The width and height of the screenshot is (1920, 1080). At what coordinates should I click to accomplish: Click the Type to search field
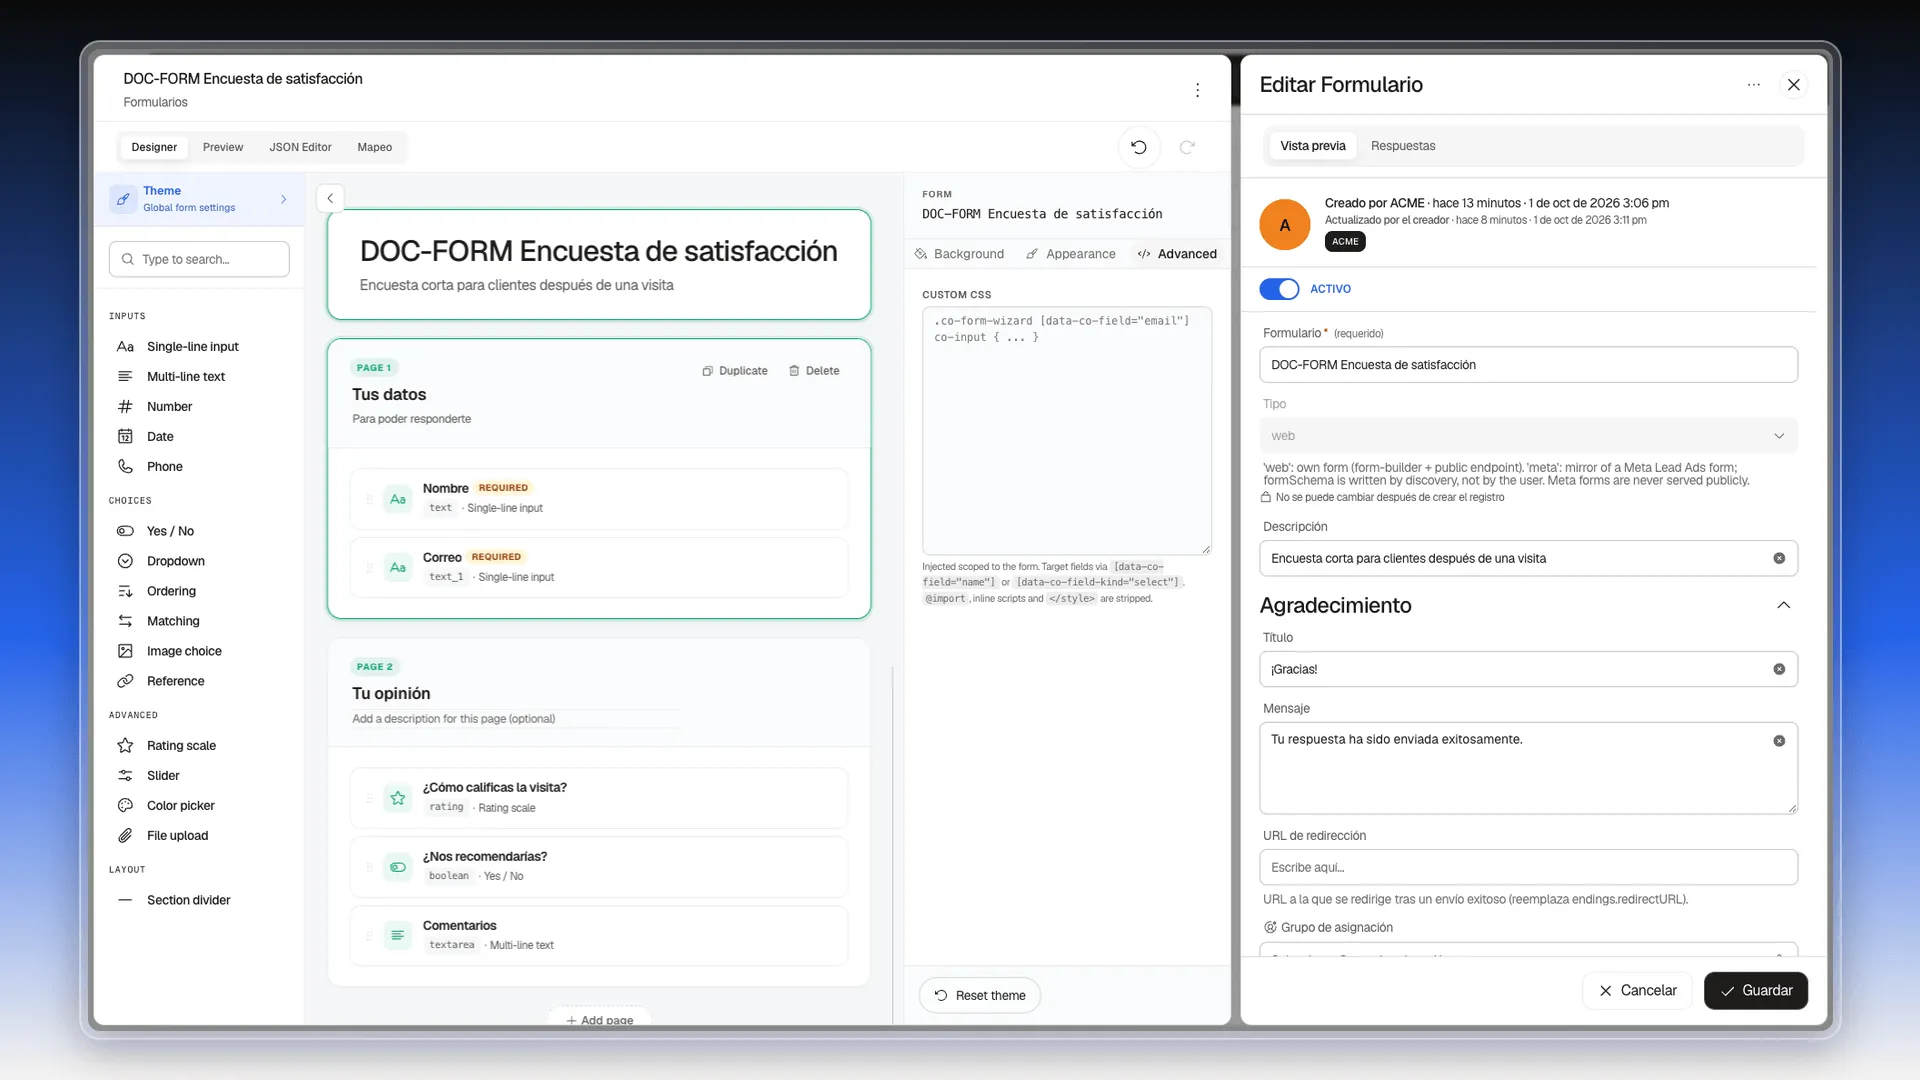pos(199,259)
